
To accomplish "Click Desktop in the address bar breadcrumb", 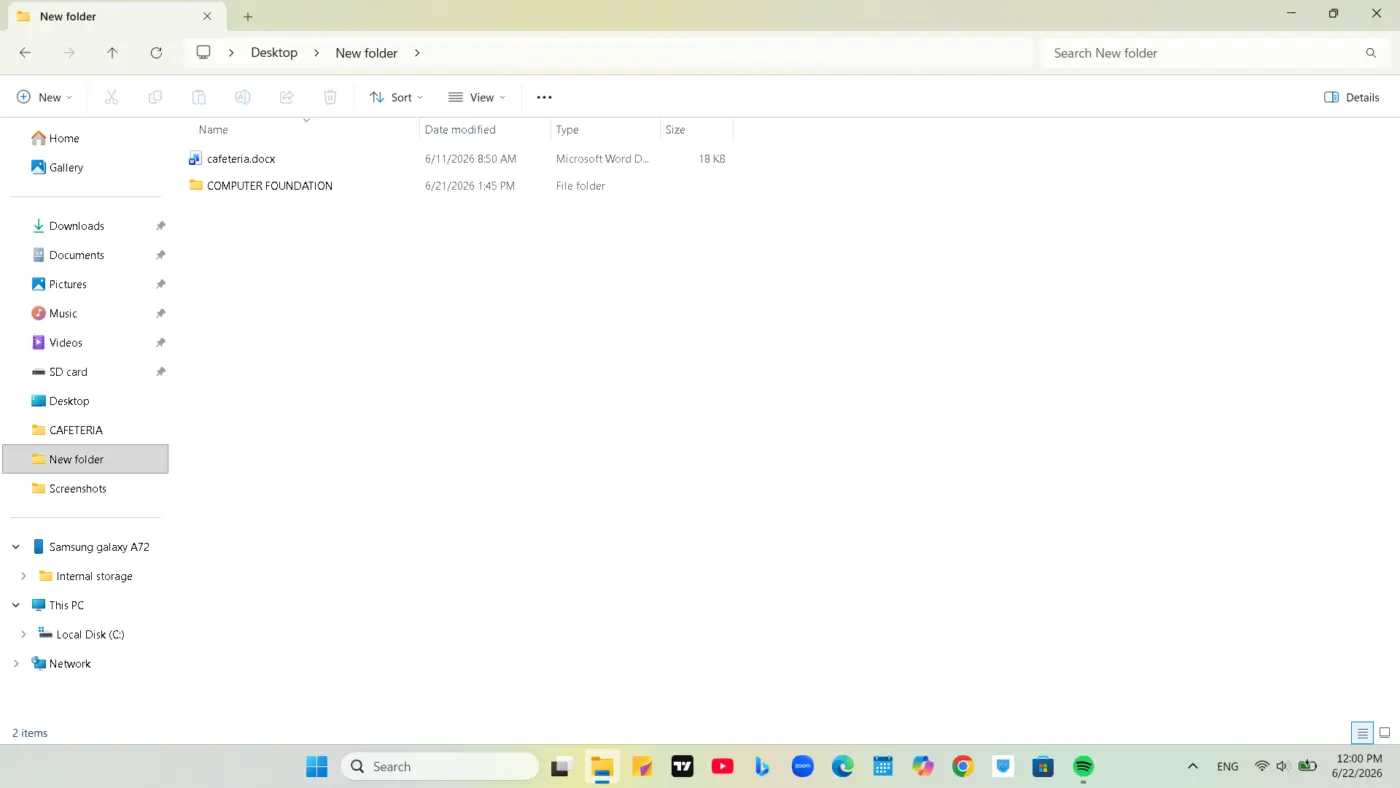I will tap(274, 53).
